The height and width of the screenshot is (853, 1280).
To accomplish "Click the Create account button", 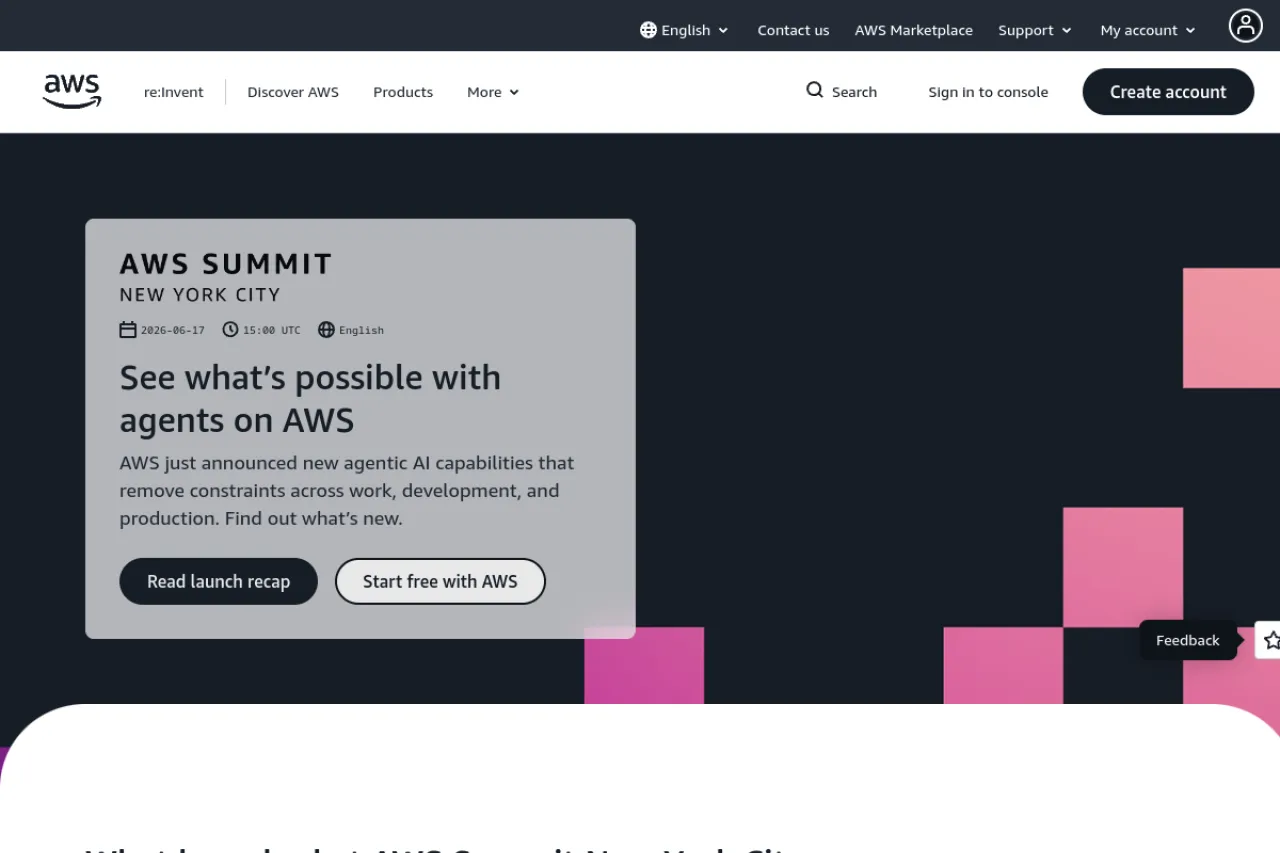I will coord(1168,92).
